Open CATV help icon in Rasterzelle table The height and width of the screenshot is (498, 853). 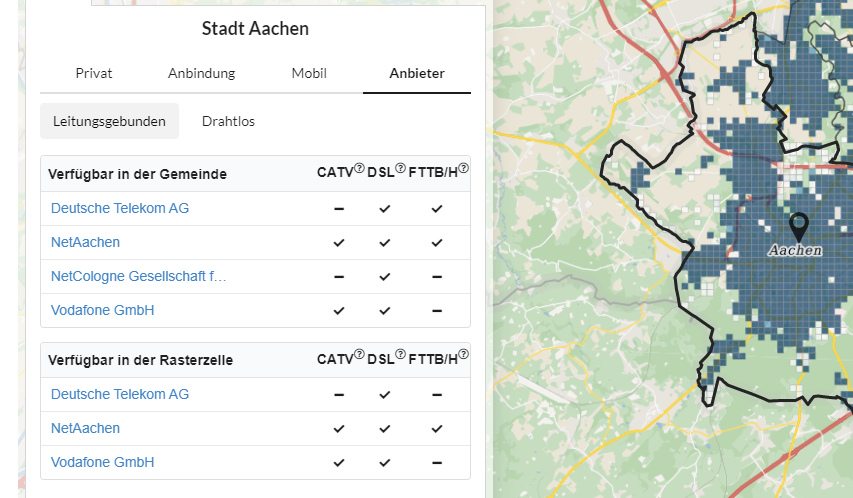(x=360, y=354)
